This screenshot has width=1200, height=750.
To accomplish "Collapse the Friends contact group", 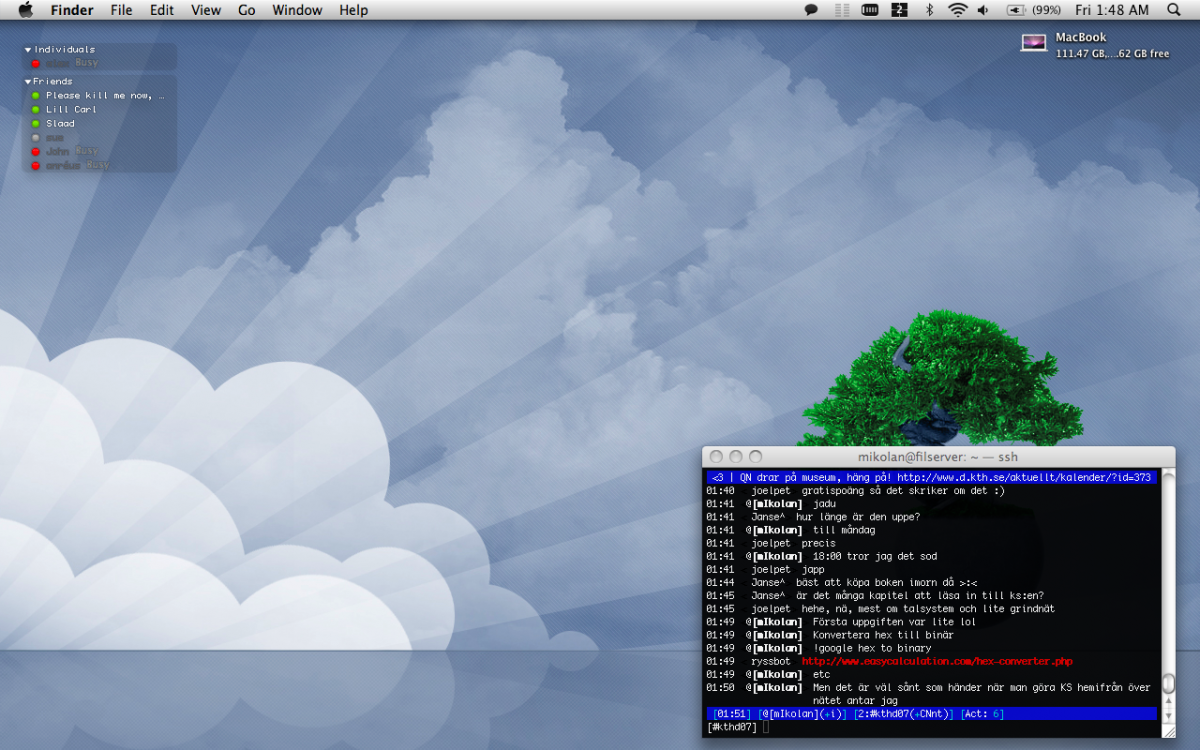I will click(x=29, y=82).
